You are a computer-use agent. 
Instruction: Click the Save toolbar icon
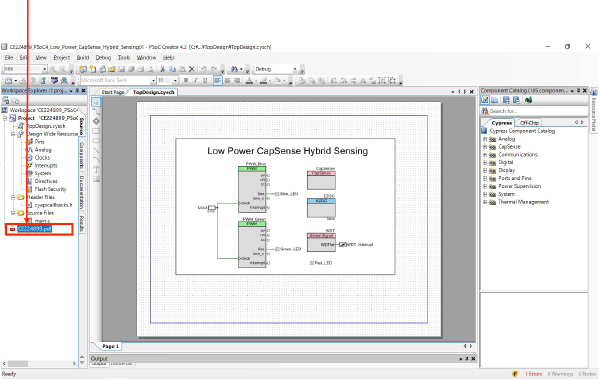[x=122, y=69]
